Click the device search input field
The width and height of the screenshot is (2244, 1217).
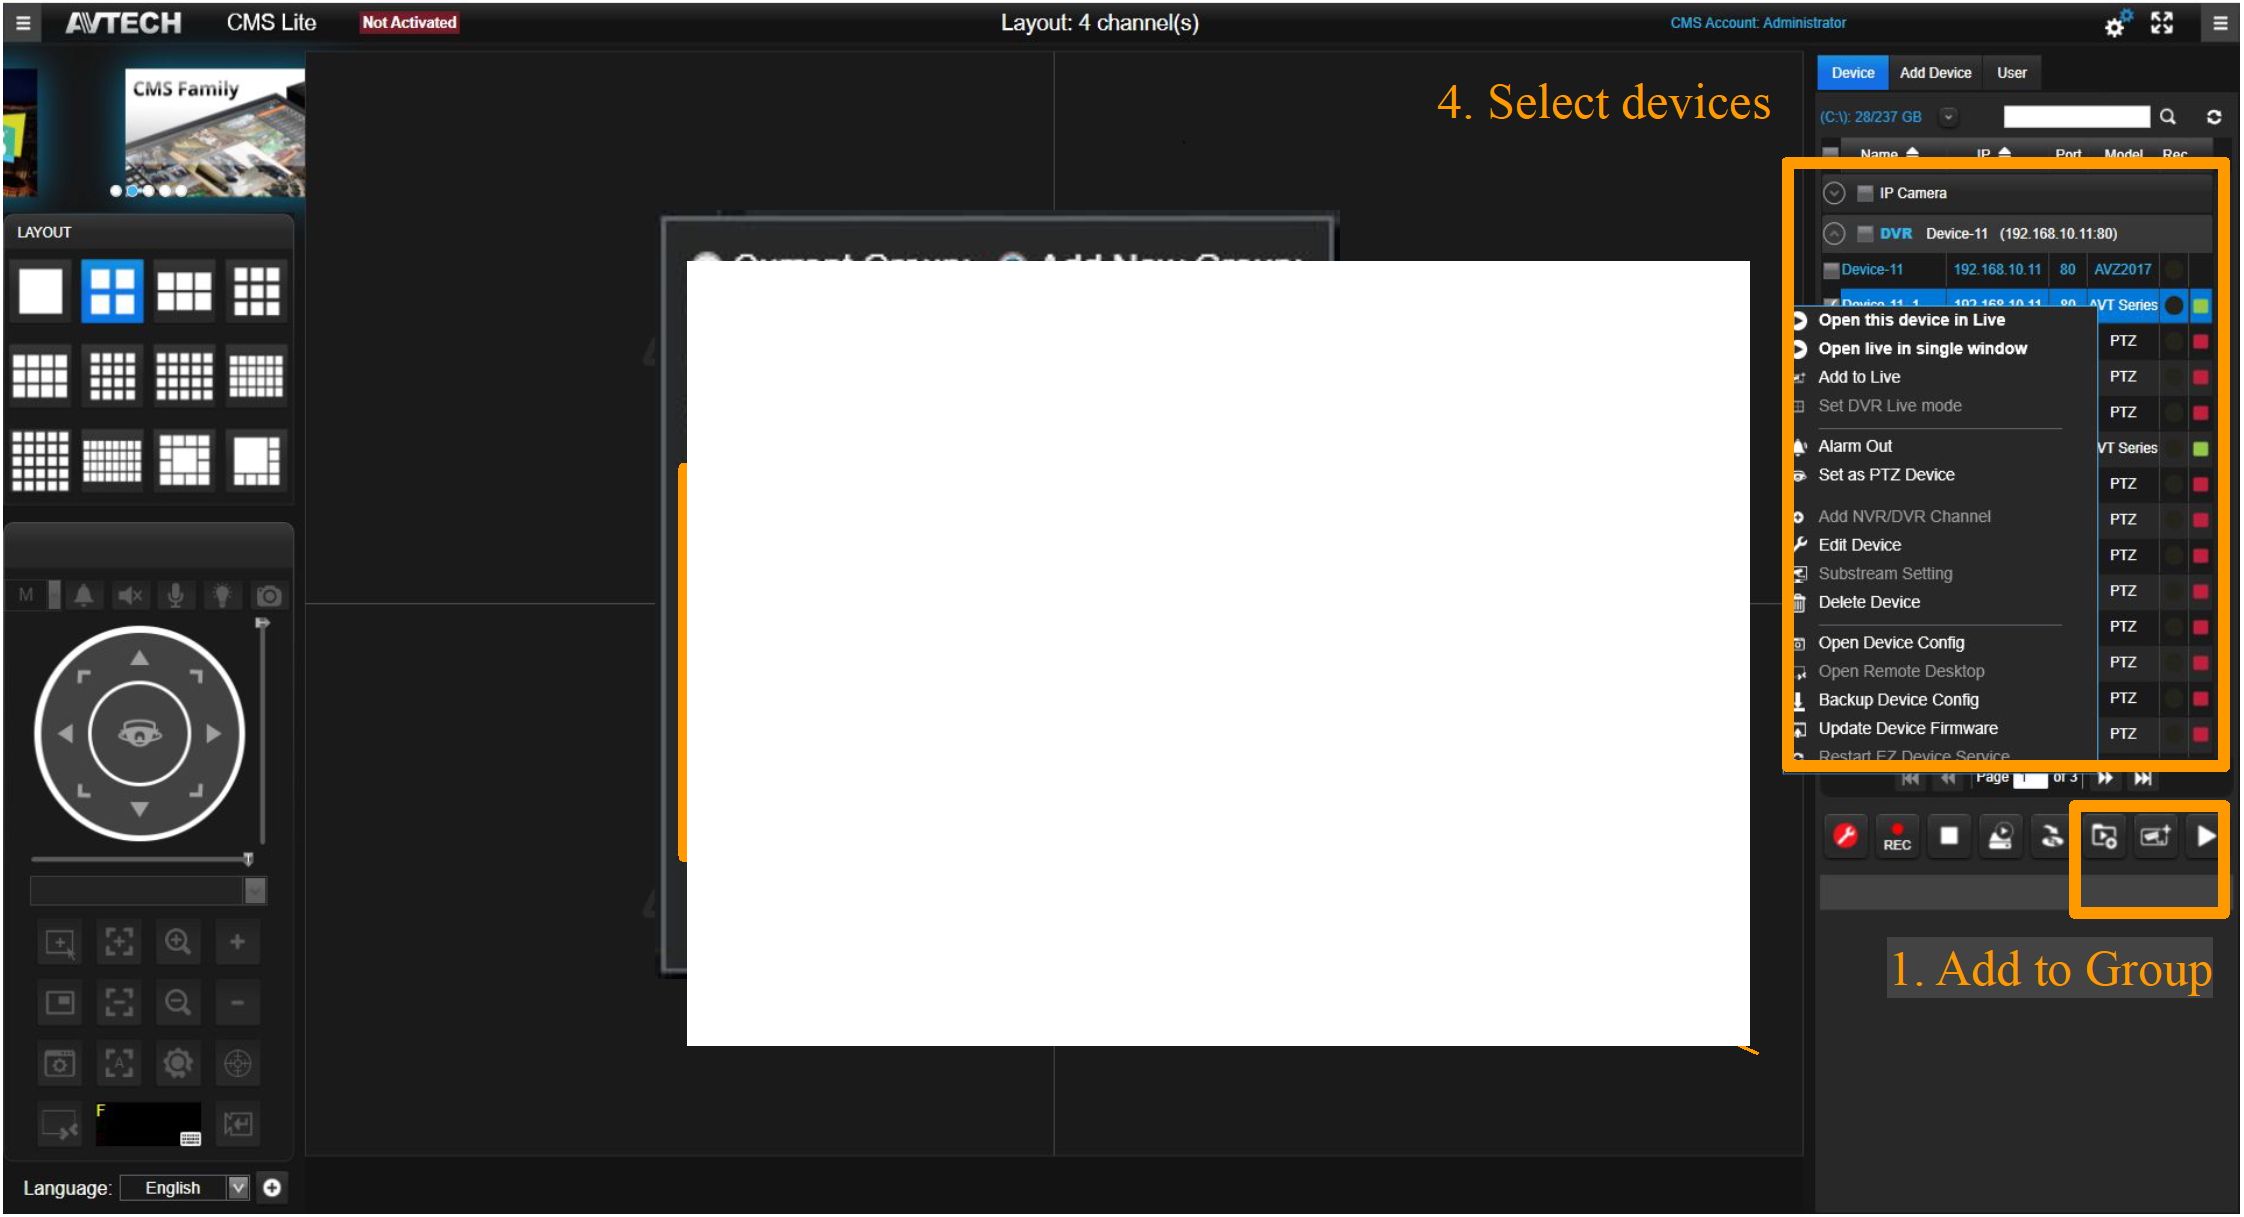pos(2076,117)
